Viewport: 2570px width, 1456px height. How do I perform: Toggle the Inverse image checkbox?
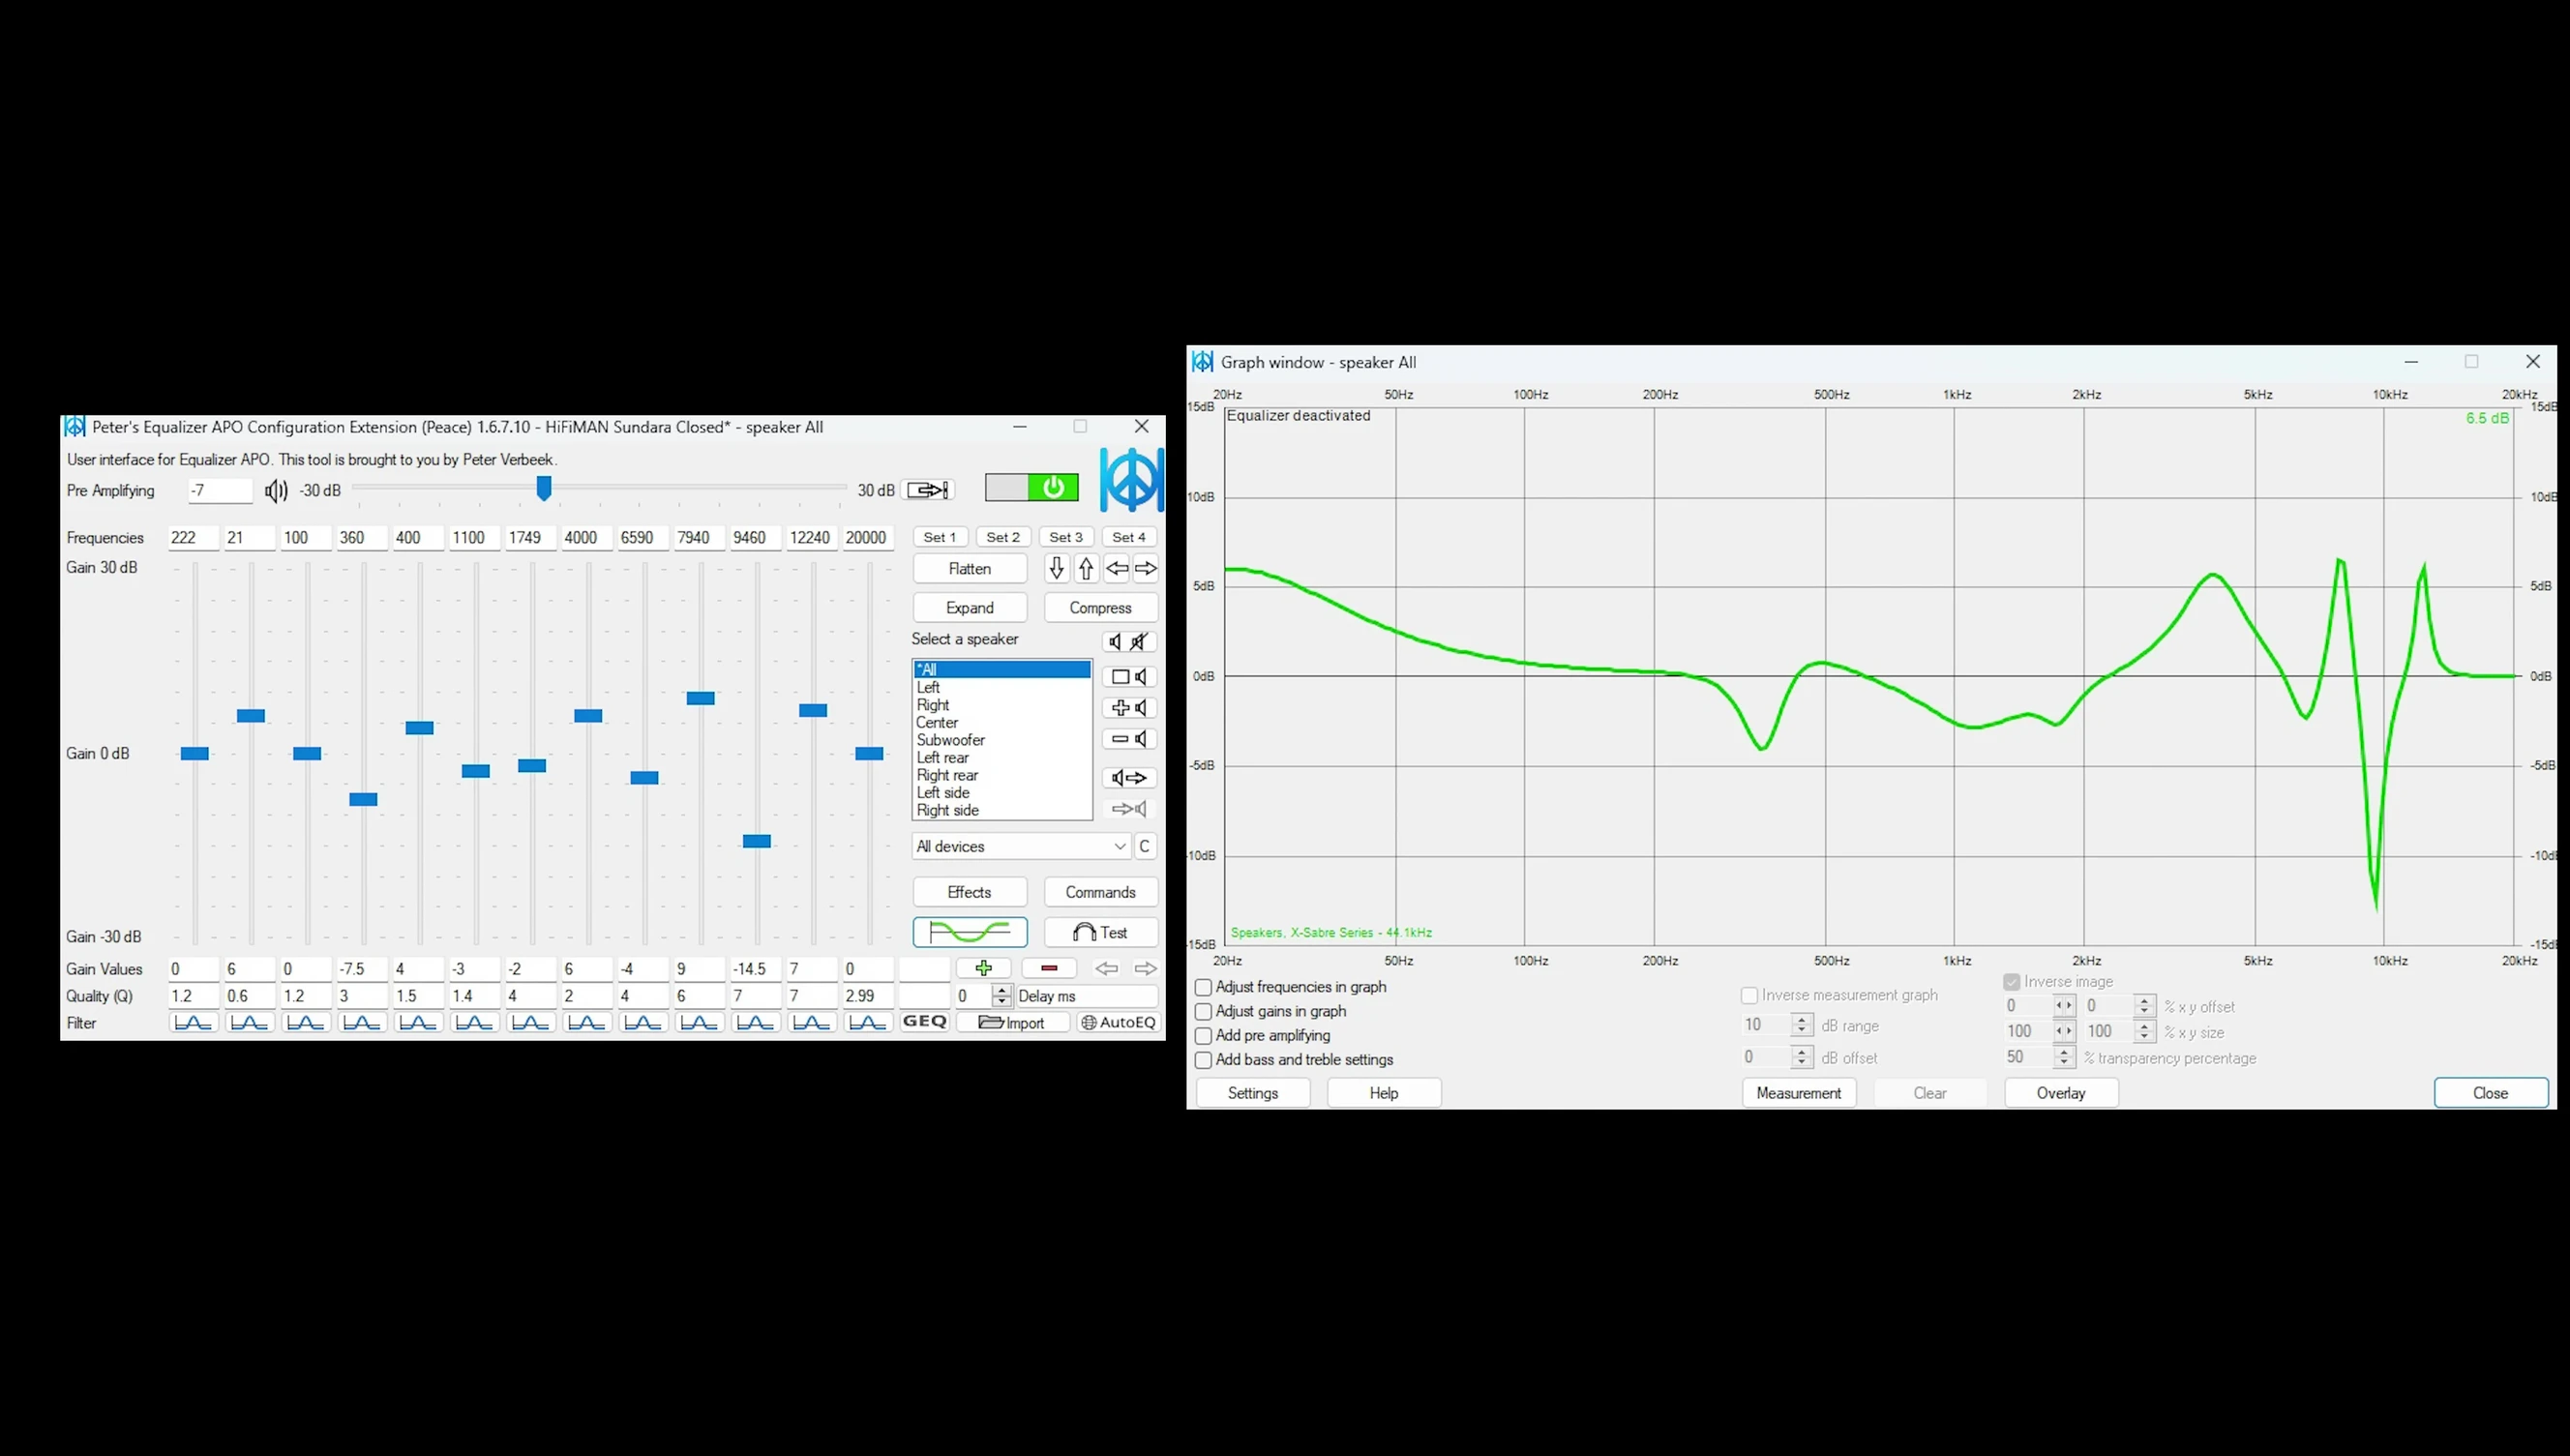click(x=2012, y=982)
